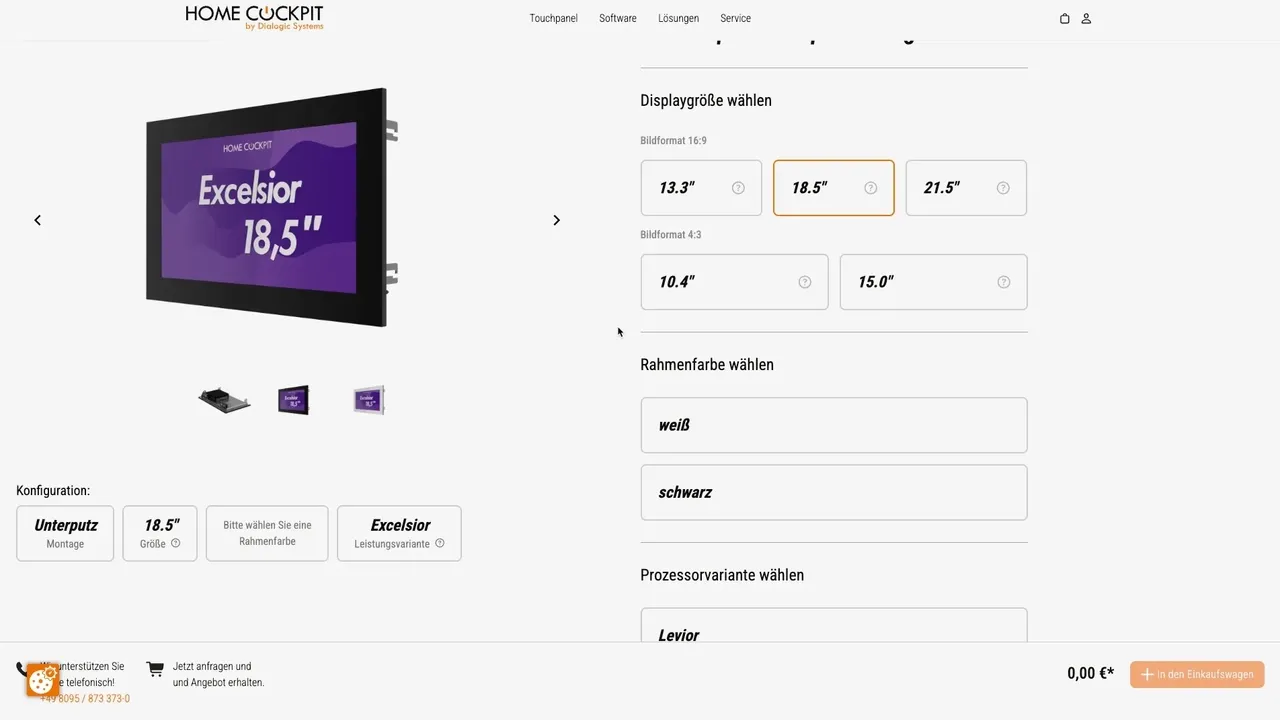1280x720 pixels.
Task: View the white frame panel thumbnail
Action: [369, 400]
